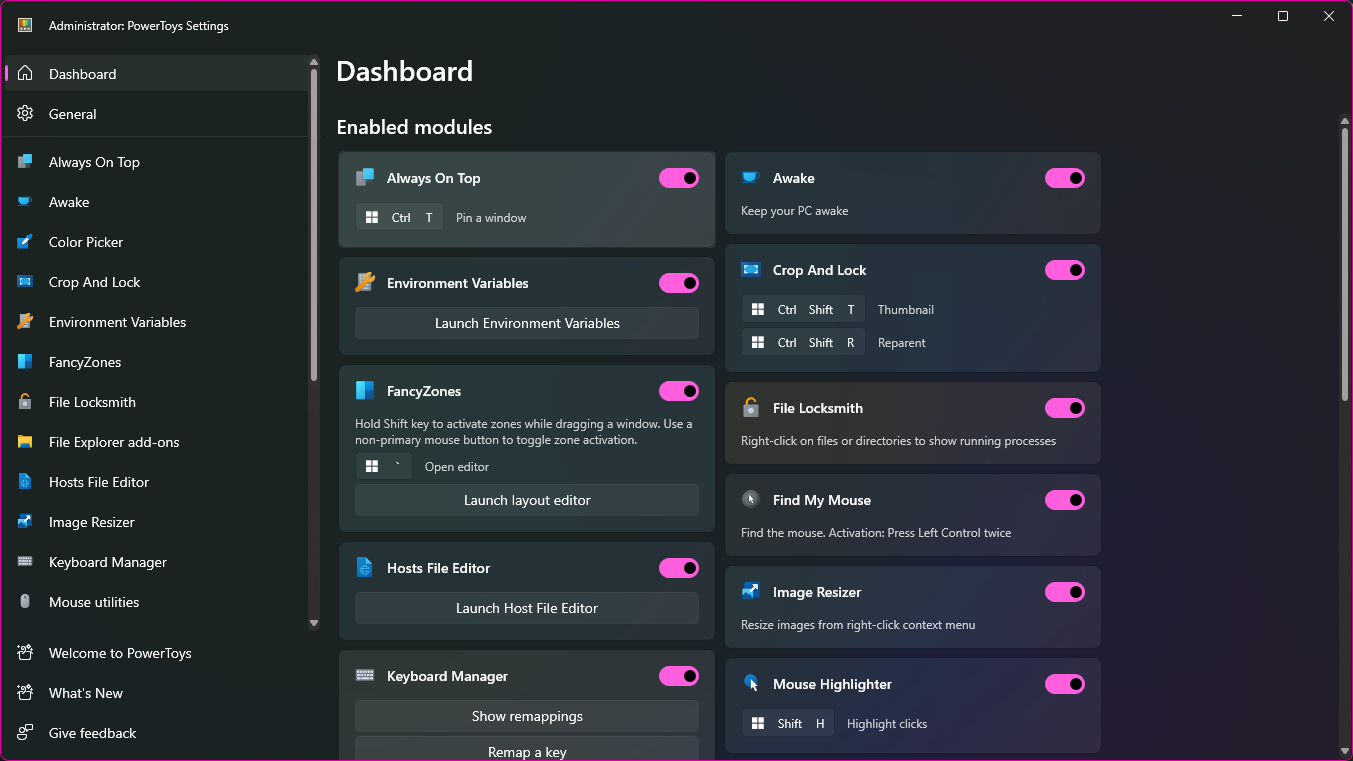Viewport: 1353px width, 761px height.
Task: Click the Launch Host File Editor button
Action: pyautogui.click(x=527, y=608)
